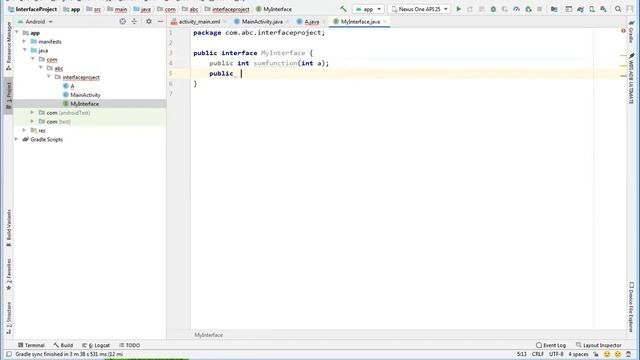Open the Layout Inspector
Image resolution: width=640 pixels, height=360 pixels.
click(x=598, y=345)
